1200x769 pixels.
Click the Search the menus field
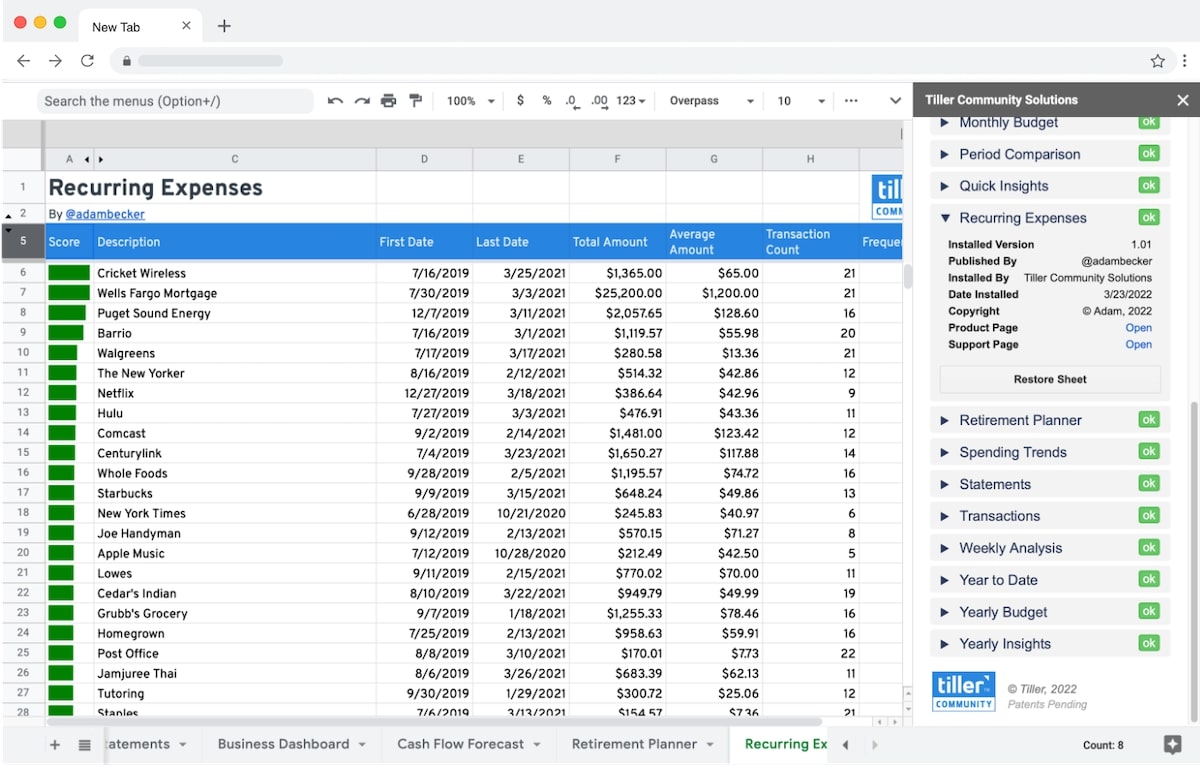point(176,101)
